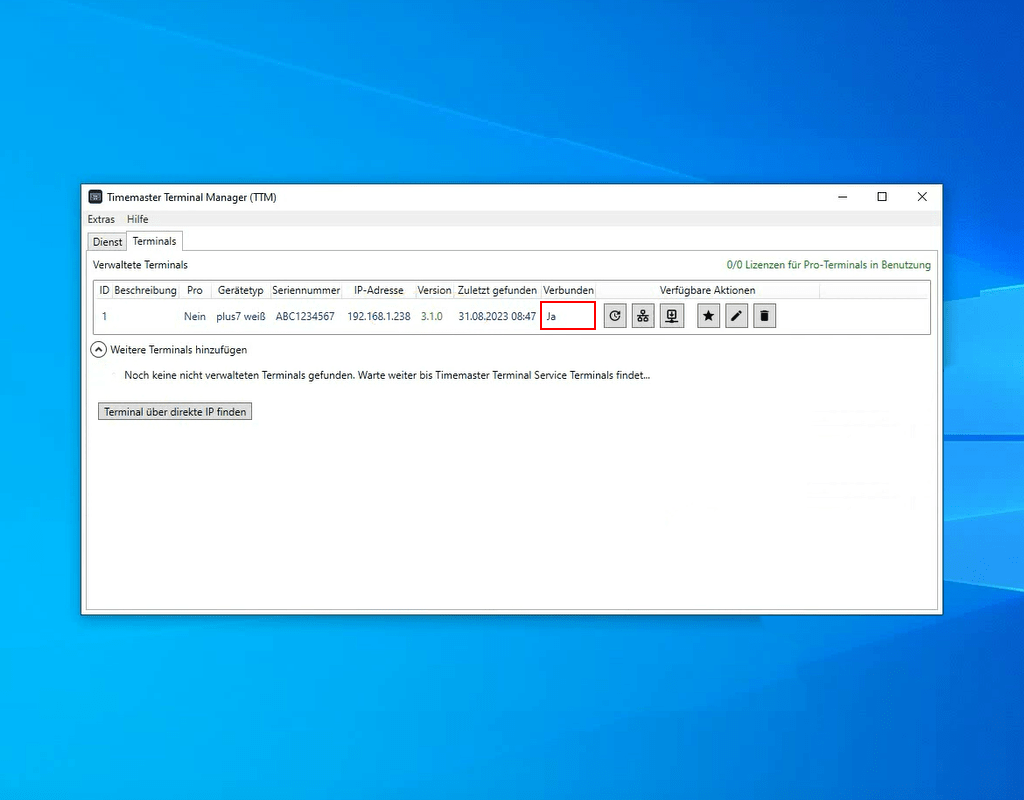Click the TTM application icon in title bar

pos(95,197)
